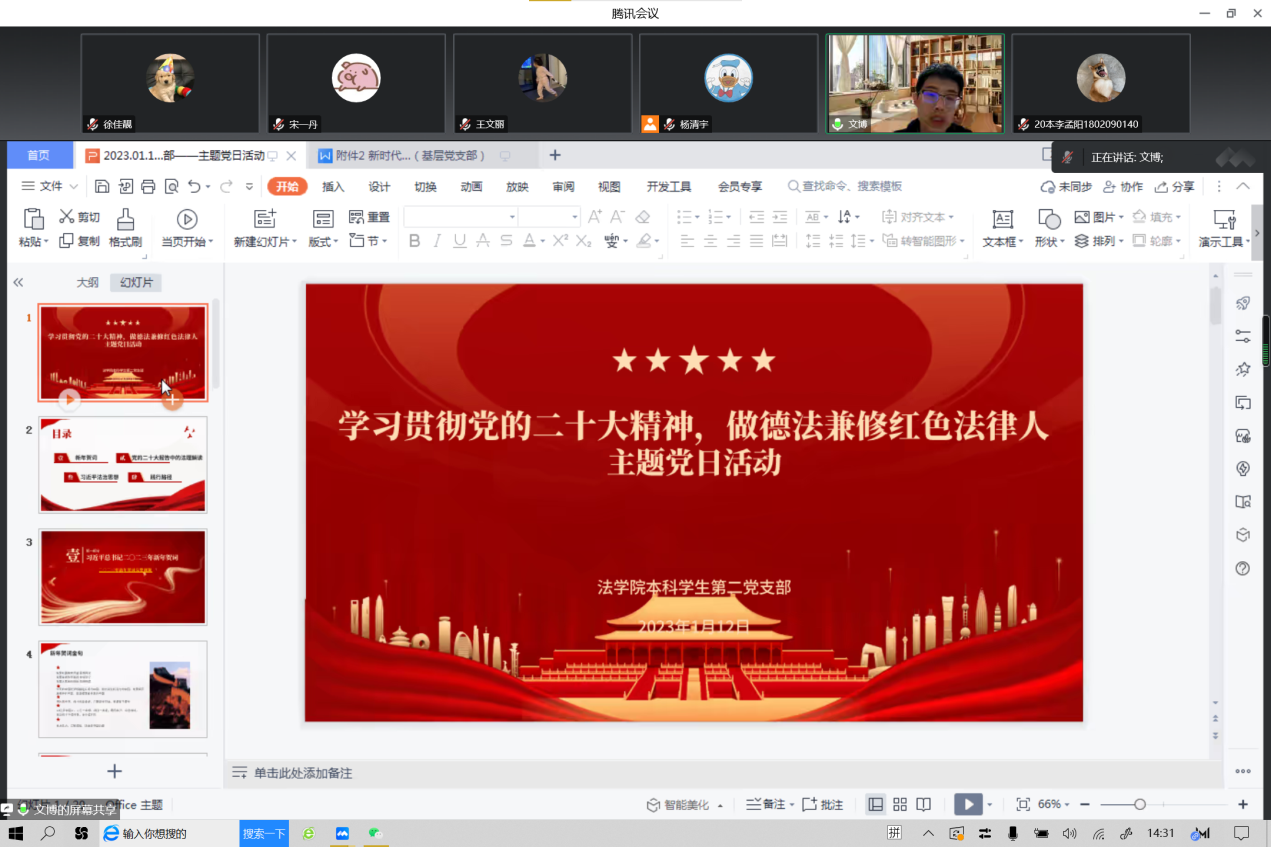Switch to reading view book icon
The height and width of the screenshot is (847, 1271).
point(924,804)
